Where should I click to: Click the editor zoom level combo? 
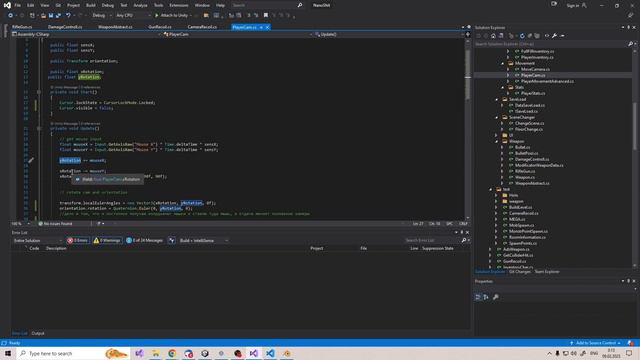coord(21,224)
